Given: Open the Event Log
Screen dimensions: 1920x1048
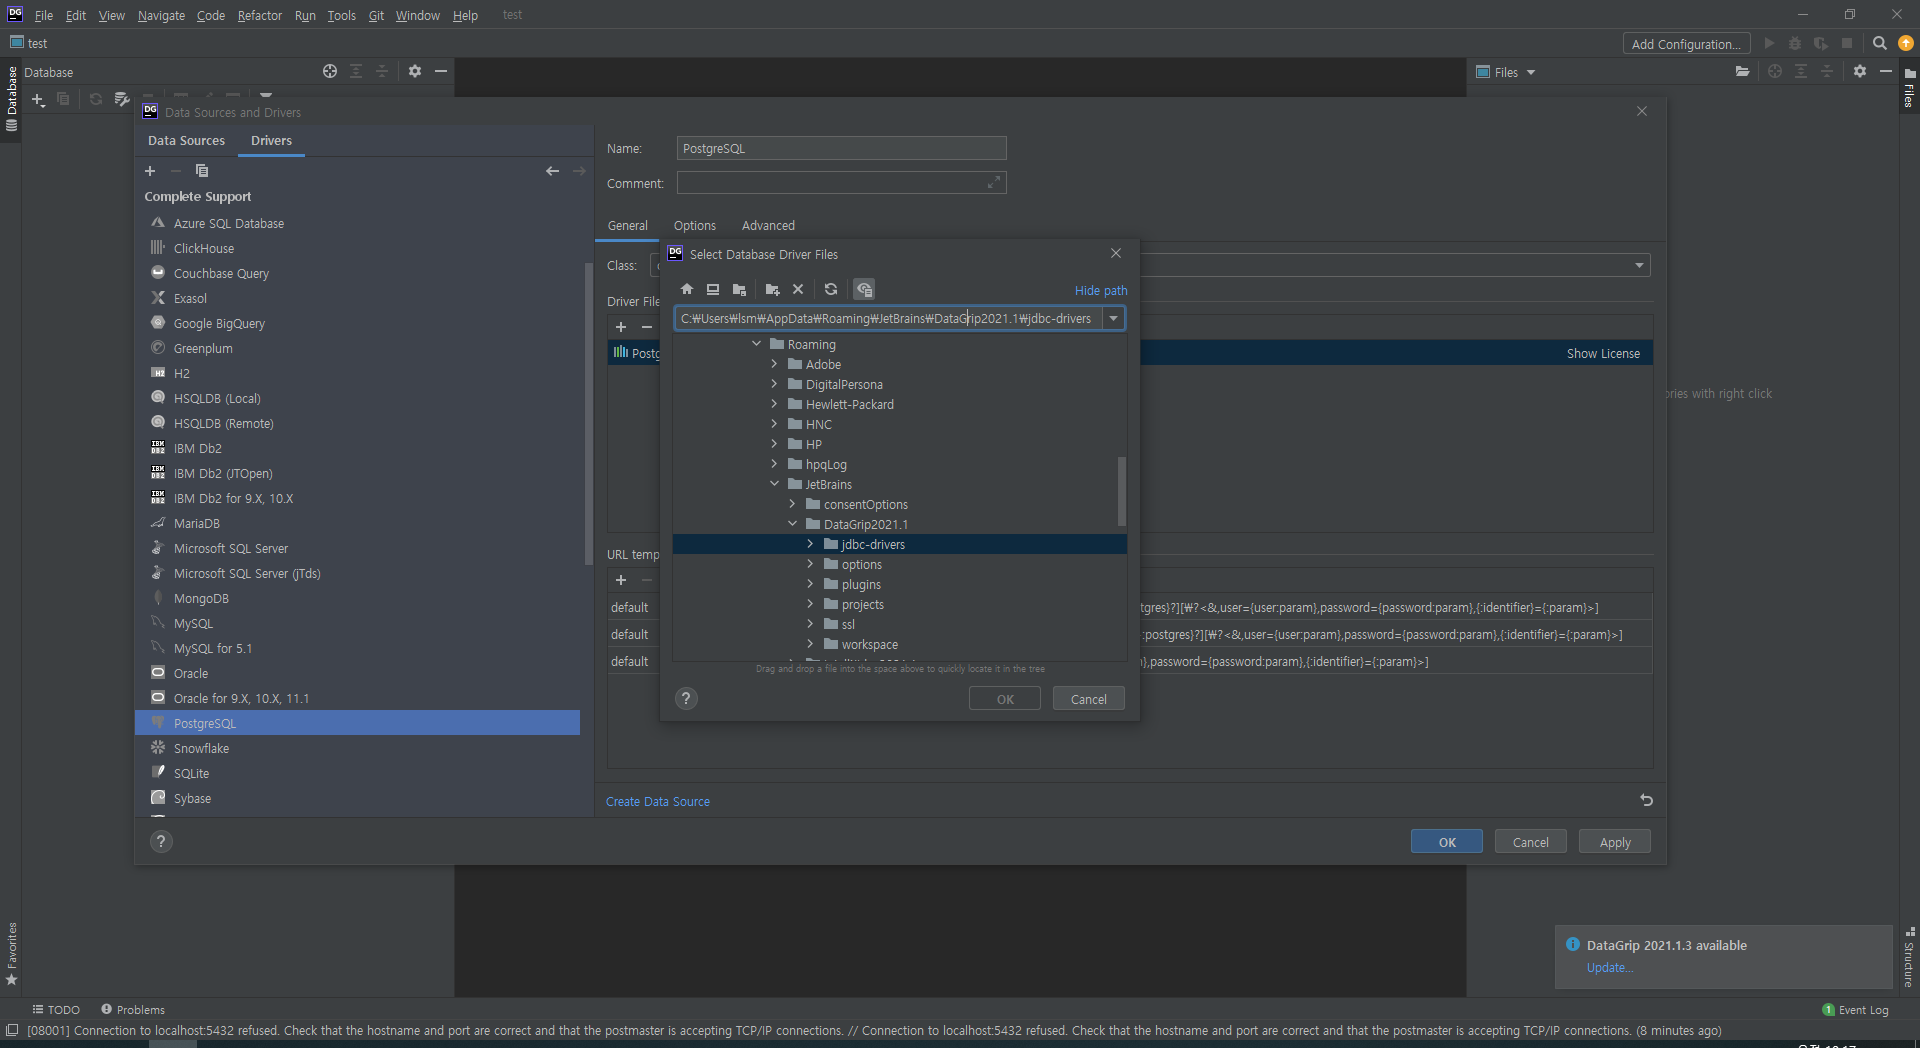Looking at the screenshot, I should [x=1856, y=1010].
